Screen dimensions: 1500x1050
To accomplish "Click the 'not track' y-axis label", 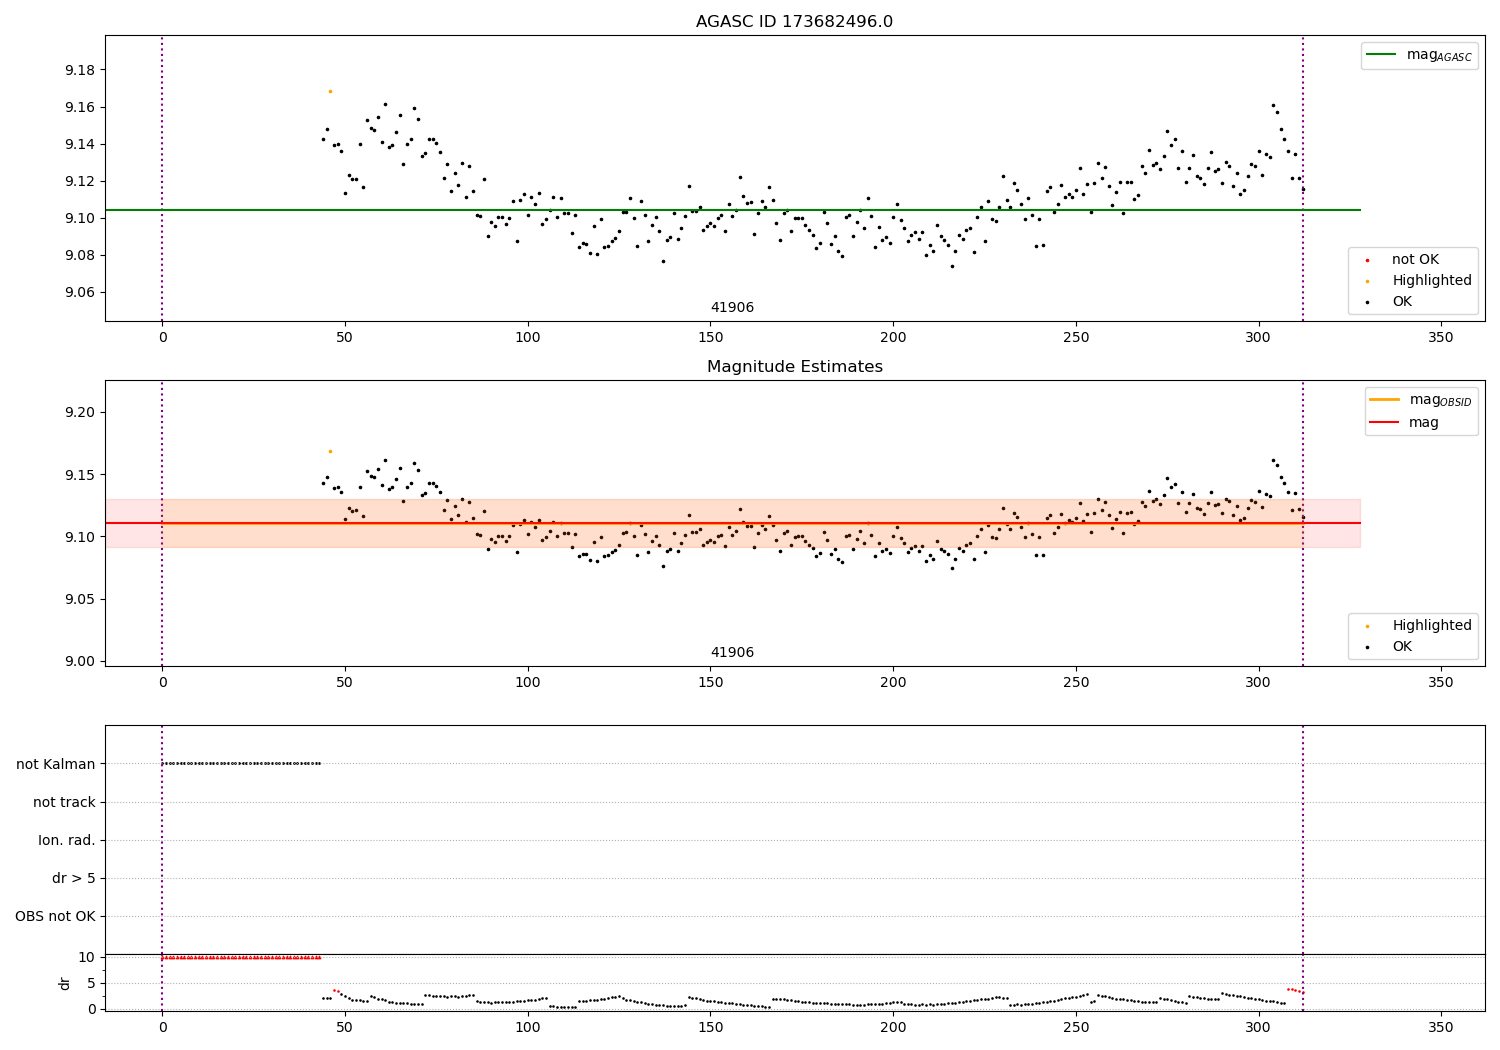I will [64, 802].
